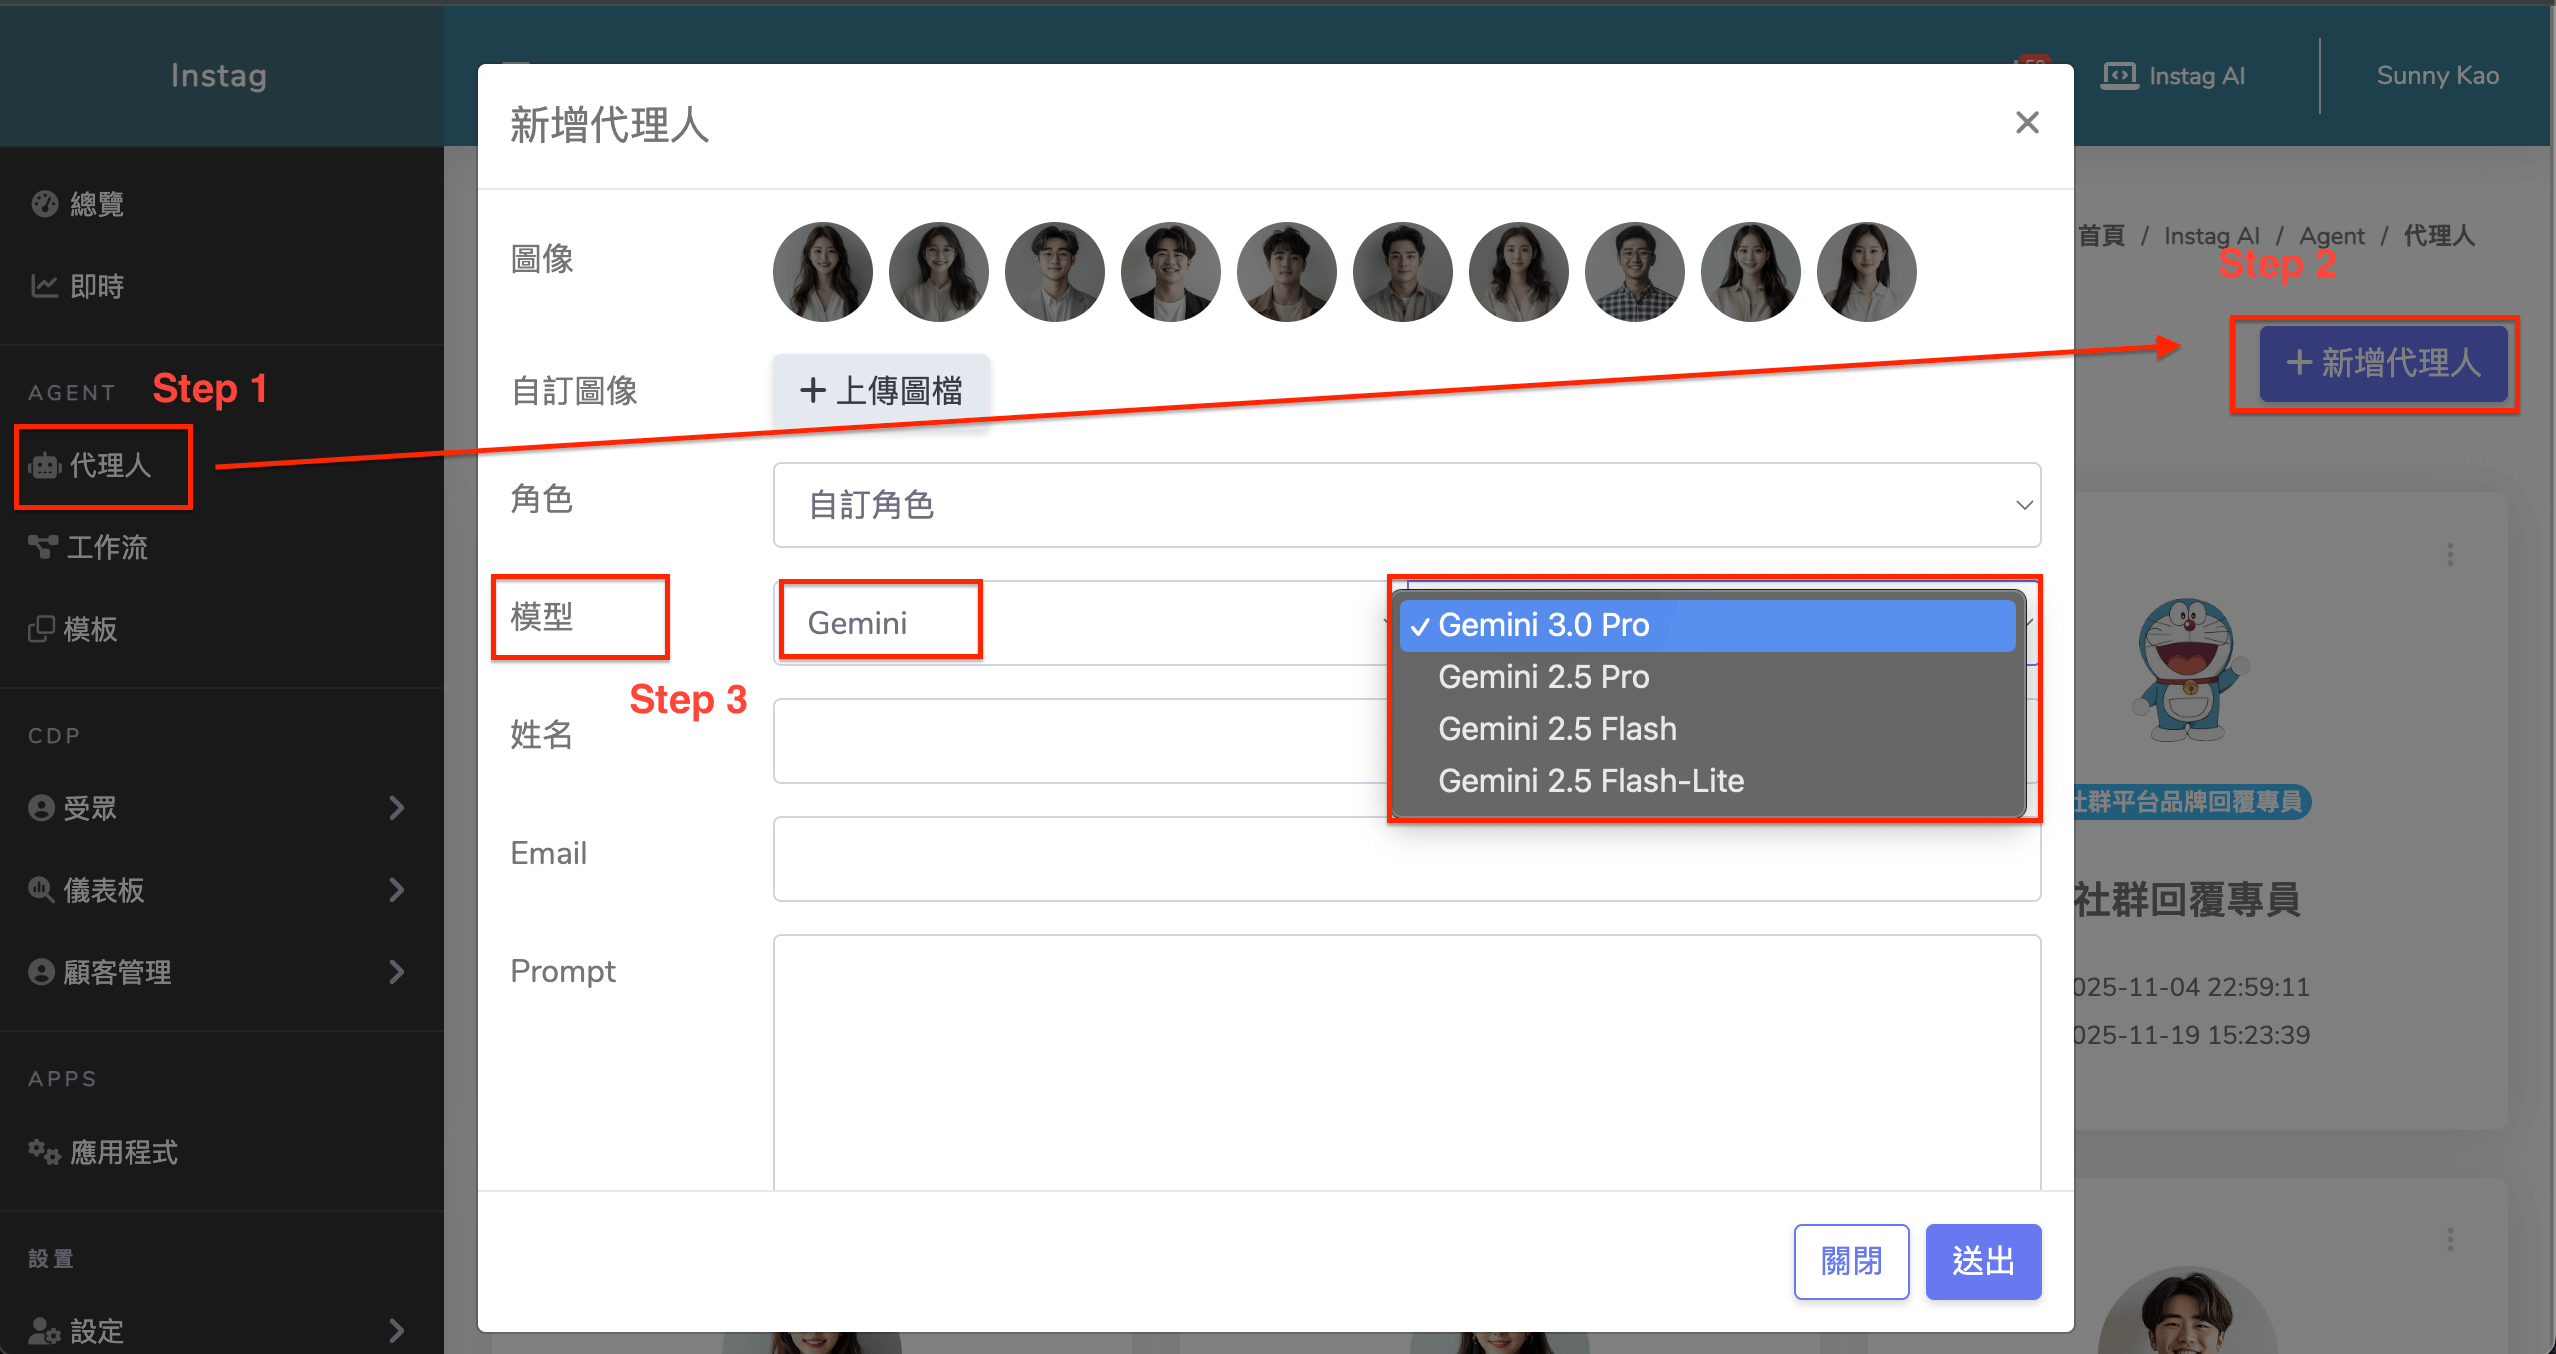Image resolution: width=2556 pixels, height=1354 pixels.
Task: Click the 總覽 dashboard icon in sidebar
Action: pos(44,204)
